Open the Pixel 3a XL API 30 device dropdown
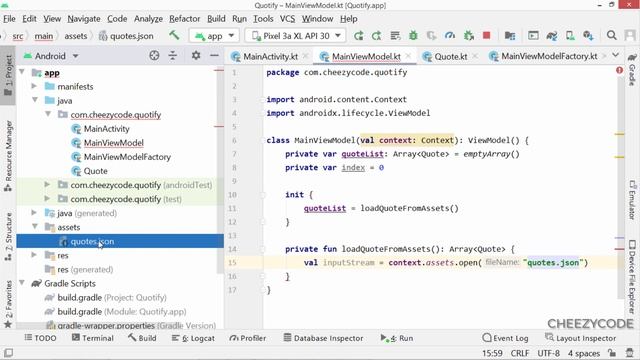Image resolution: width=640 pixels, height=360 pixels. pyautogui.click(x=296, y=36)
